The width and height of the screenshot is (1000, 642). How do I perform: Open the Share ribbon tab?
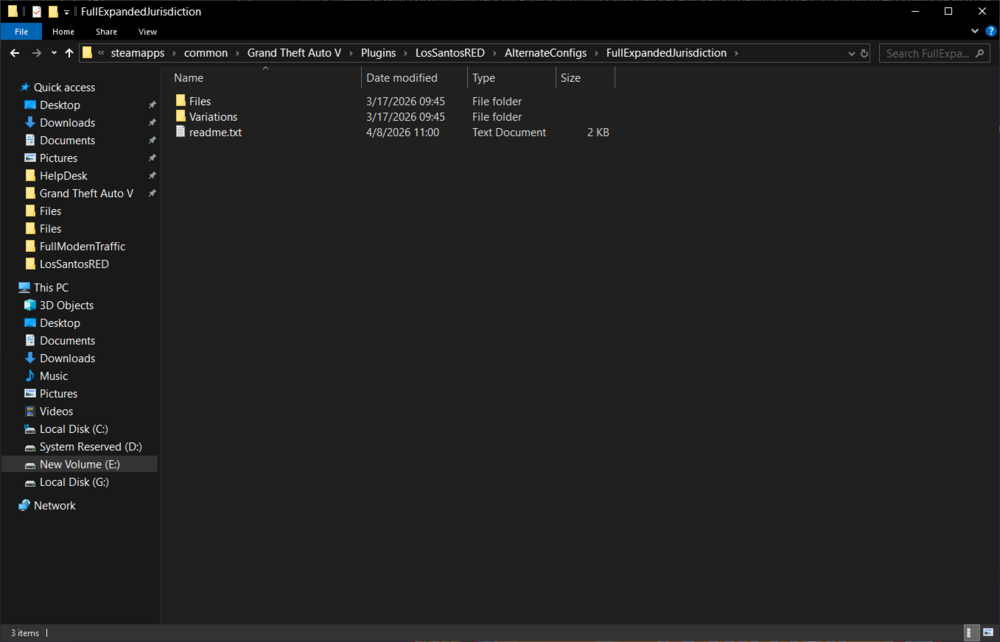pos(106,31)
